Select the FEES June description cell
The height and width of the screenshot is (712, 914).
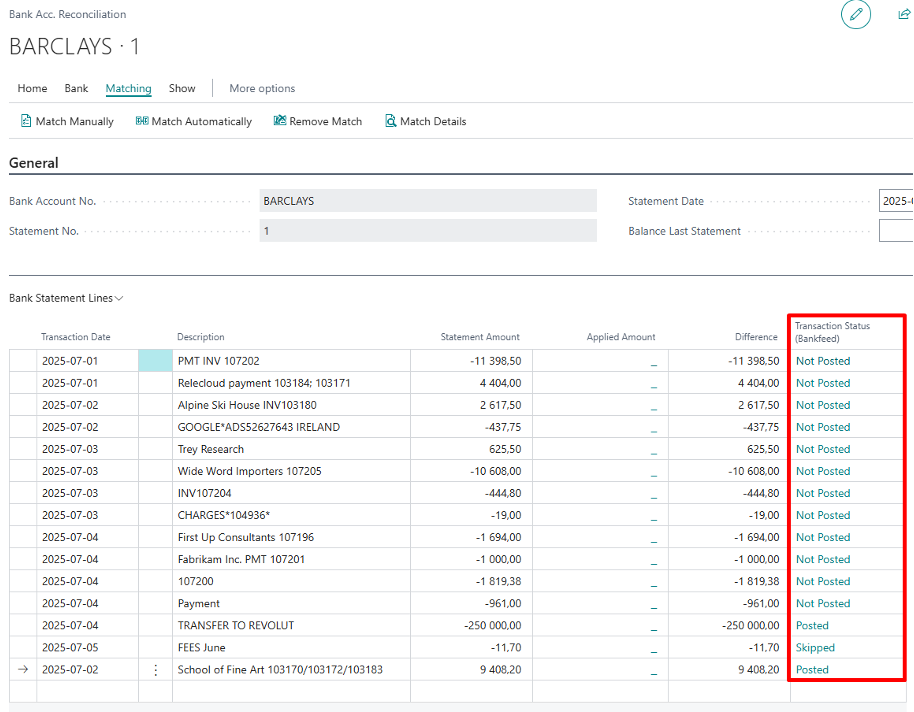(x=291, y=647)
